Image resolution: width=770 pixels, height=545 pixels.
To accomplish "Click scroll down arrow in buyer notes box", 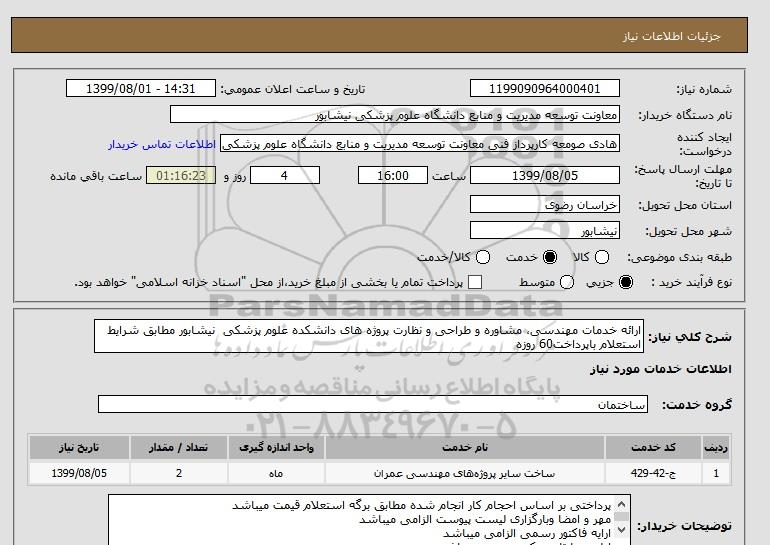I will pos(621,529).
